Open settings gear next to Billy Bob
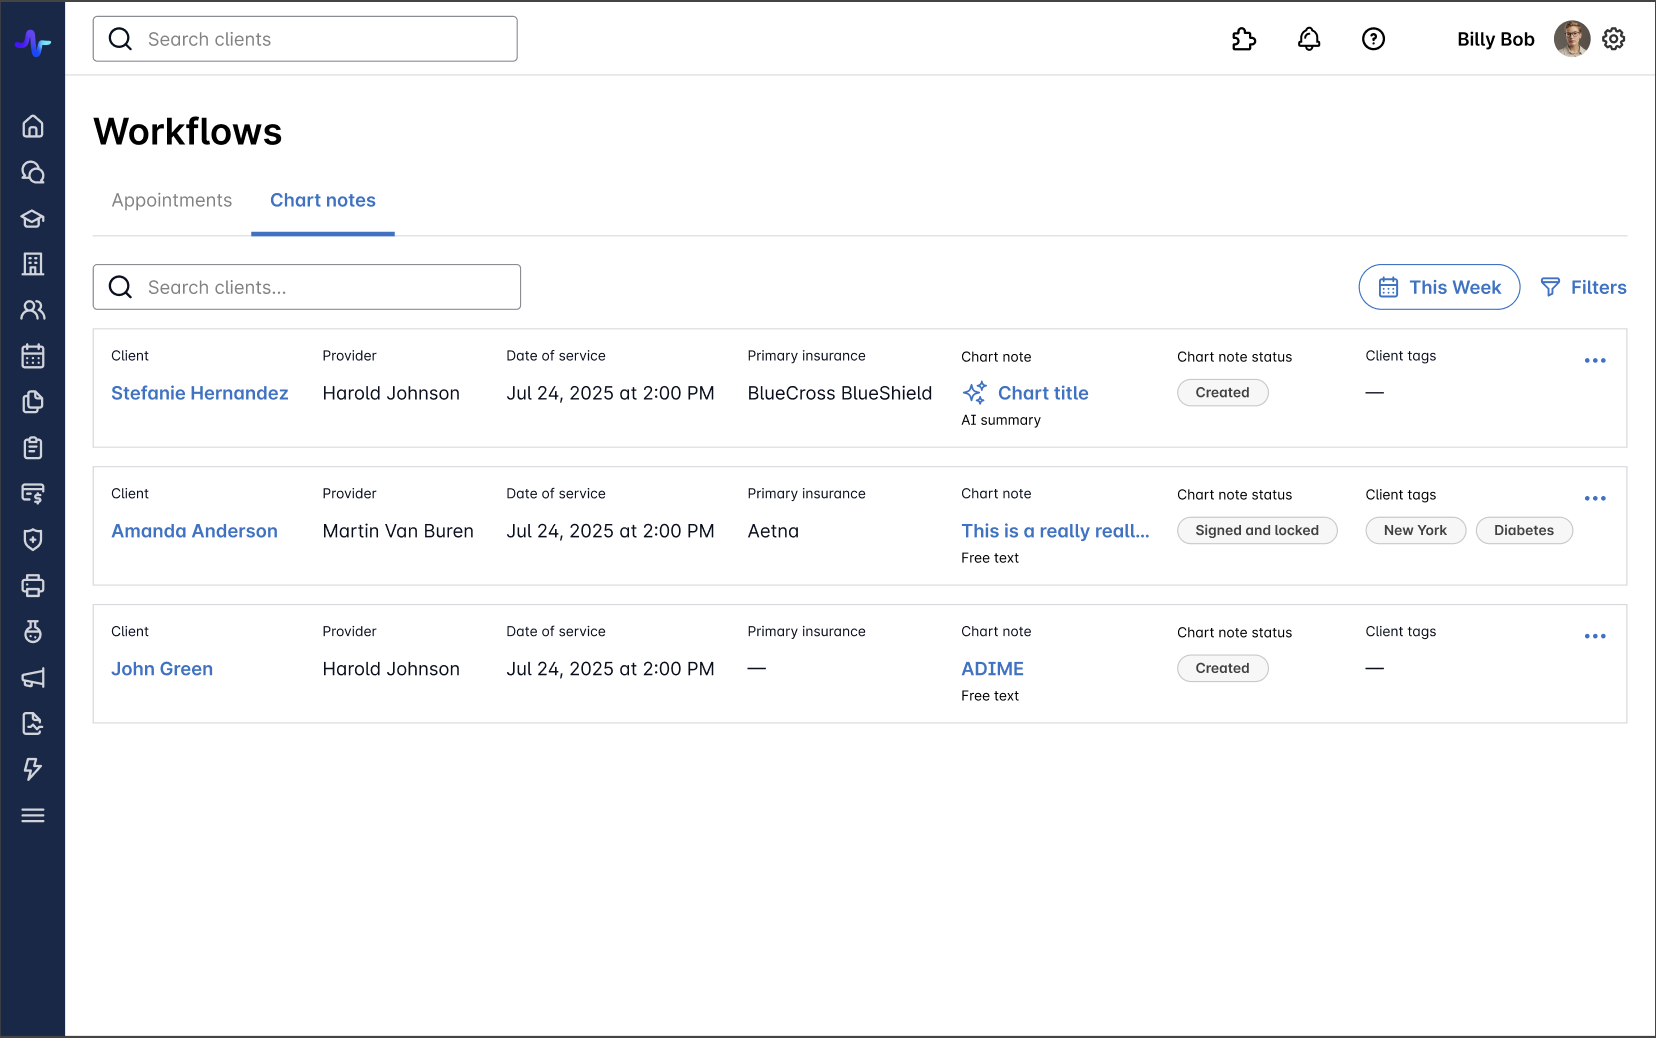 pyautogui.click(x=1613, y=39)
